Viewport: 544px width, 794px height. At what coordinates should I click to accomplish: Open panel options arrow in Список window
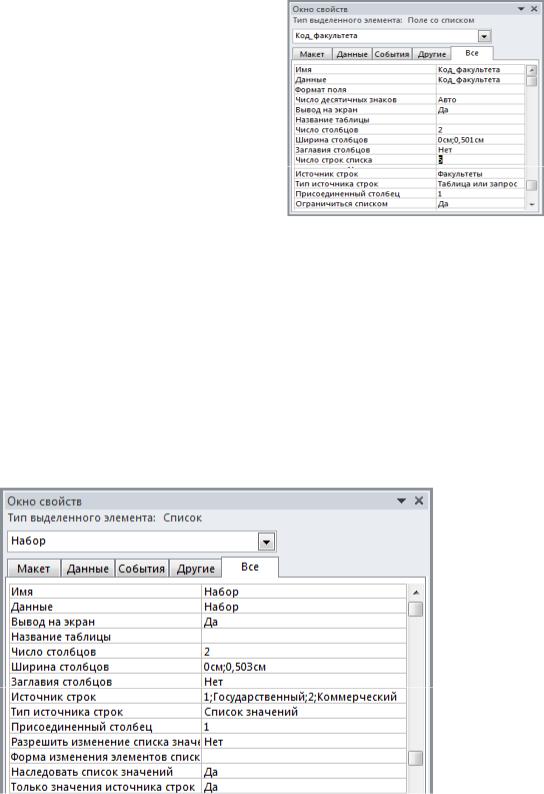tap(401, 501)
